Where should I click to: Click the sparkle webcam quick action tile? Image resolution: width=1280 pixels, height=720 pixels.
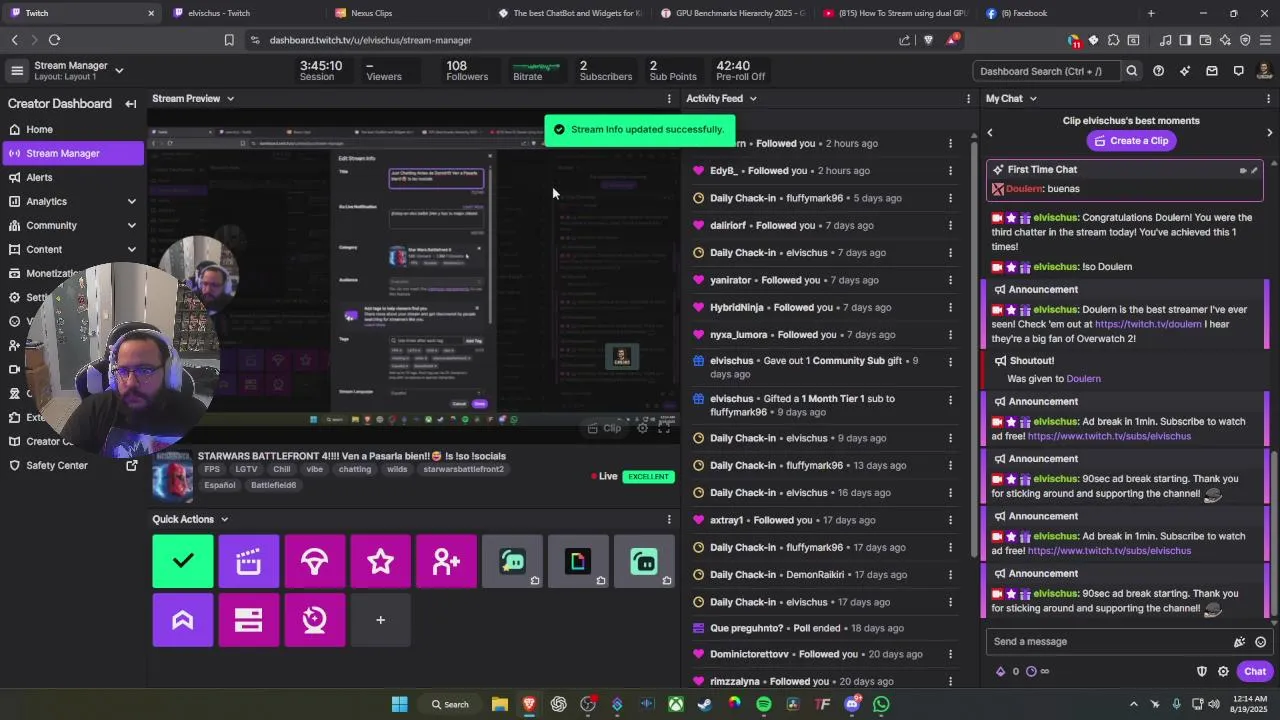(315, 620)
